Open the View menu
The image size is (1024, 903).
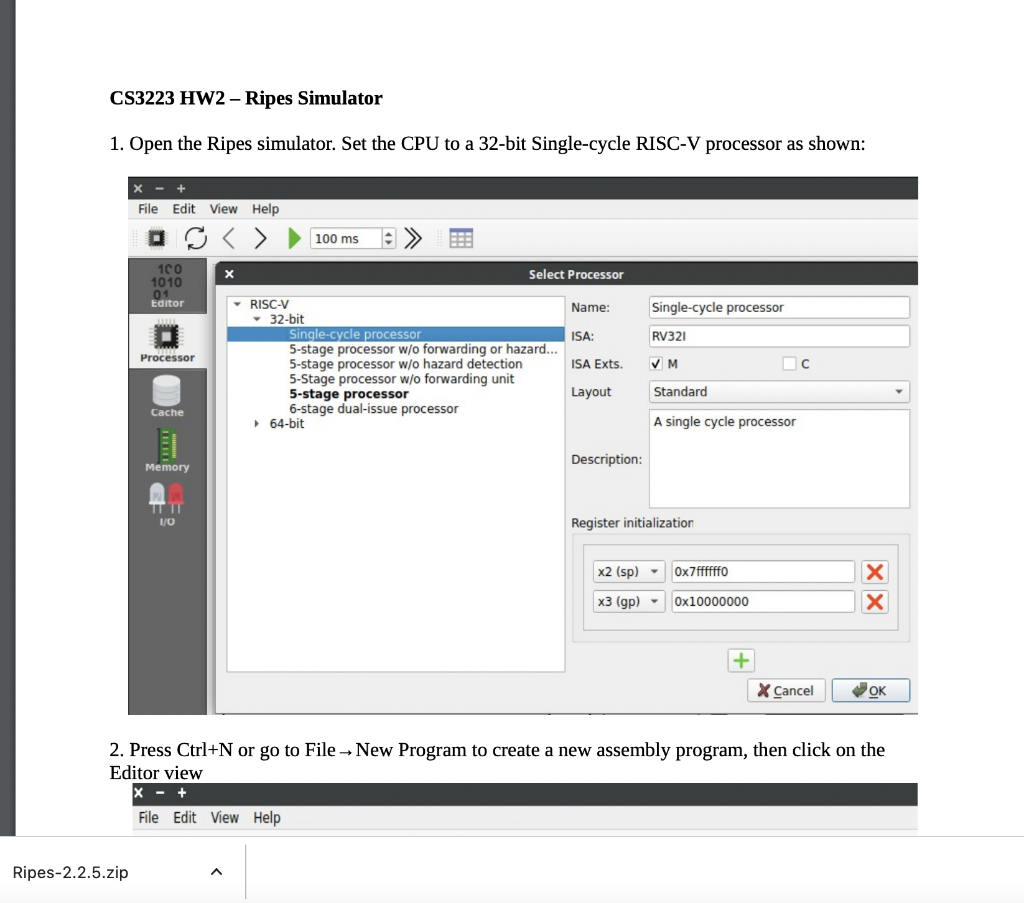223,209
